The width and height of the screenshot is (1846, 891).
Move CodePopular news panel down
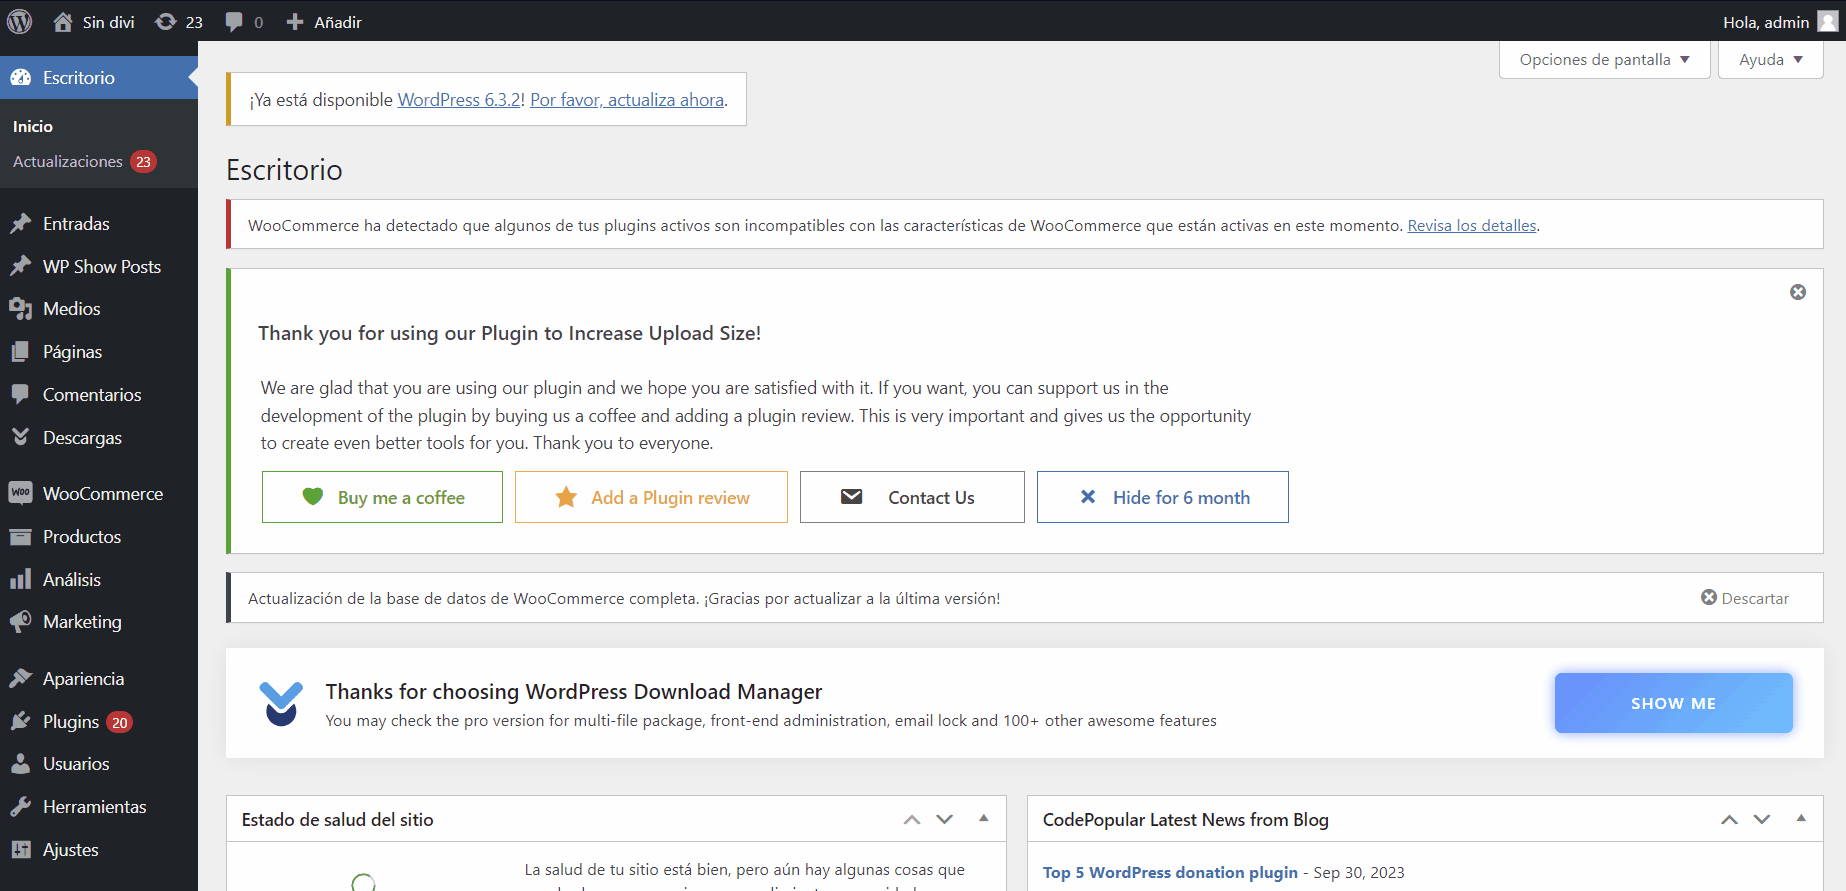click(1762, 819)
